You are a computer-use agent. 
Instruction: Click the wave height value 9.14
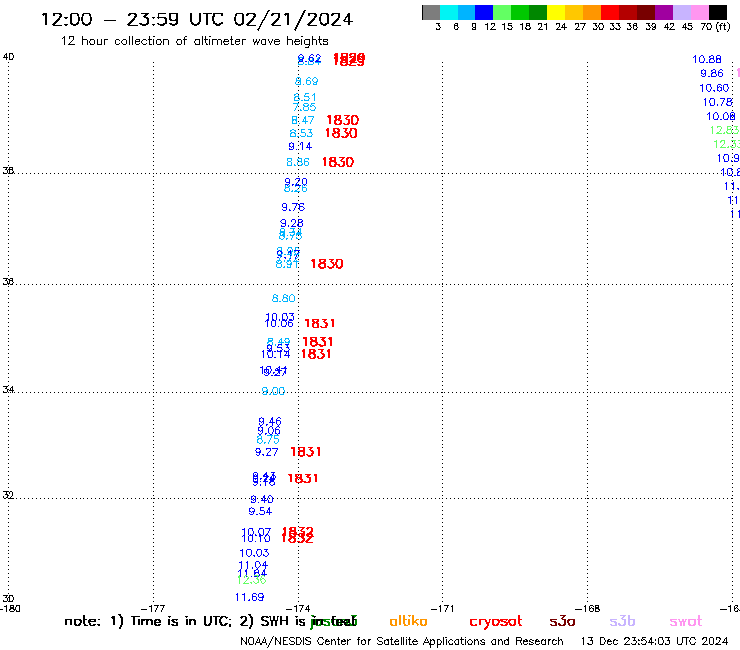pos(300,146)
